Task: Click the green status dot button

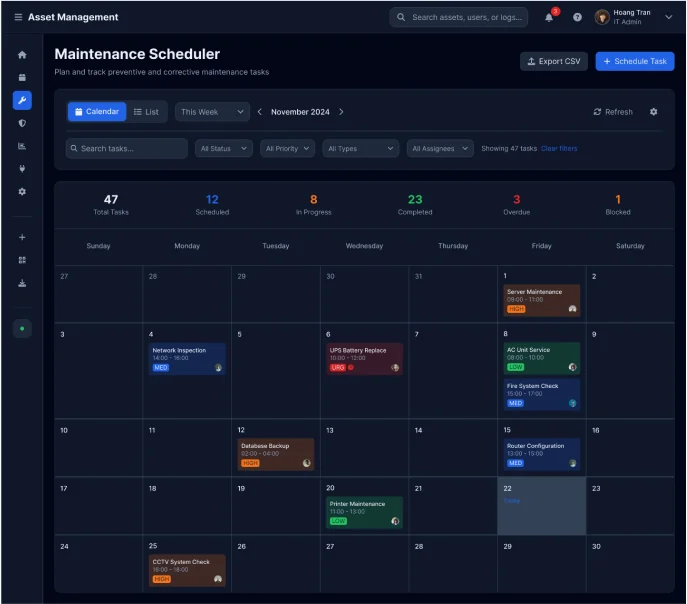Action: coord(22,328)
